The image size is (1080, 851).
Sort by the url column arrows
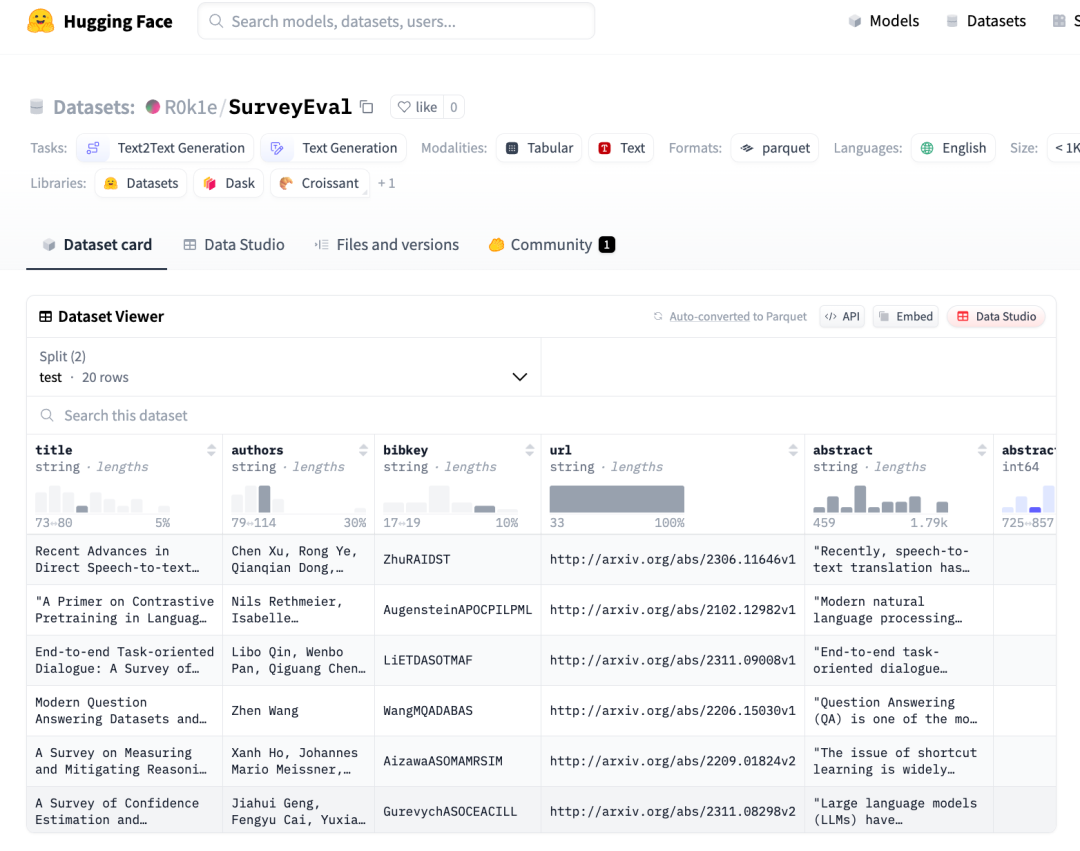click(793, 450)
